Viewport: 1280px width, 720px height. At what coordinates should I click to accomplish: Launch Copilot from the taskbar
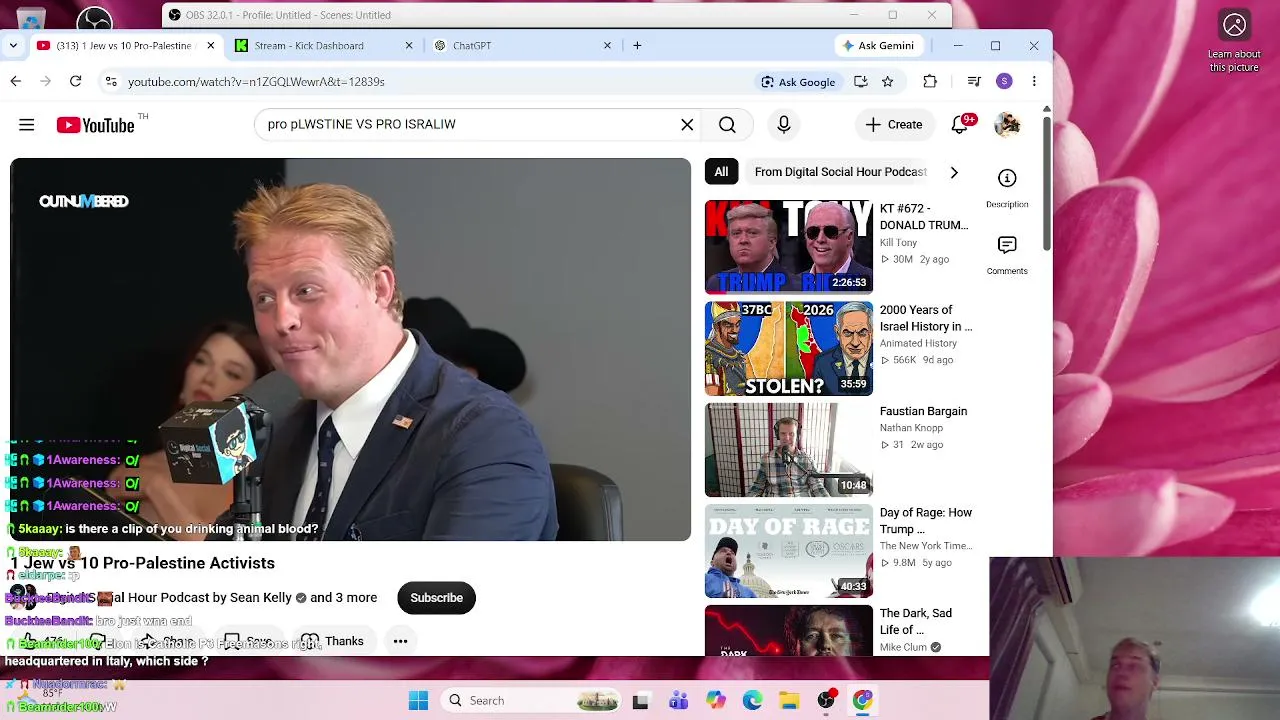click(715, 701)
